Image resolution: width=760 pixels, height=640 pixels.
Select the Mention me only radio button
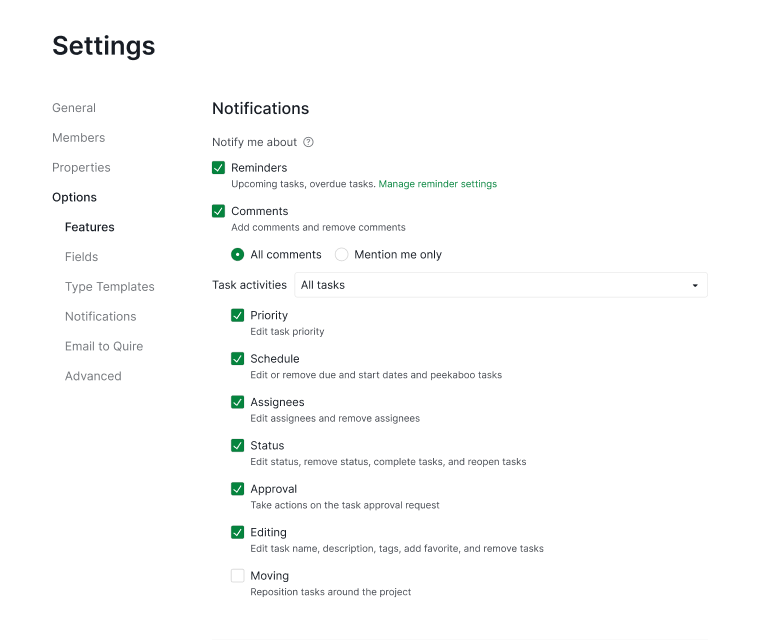341,255
